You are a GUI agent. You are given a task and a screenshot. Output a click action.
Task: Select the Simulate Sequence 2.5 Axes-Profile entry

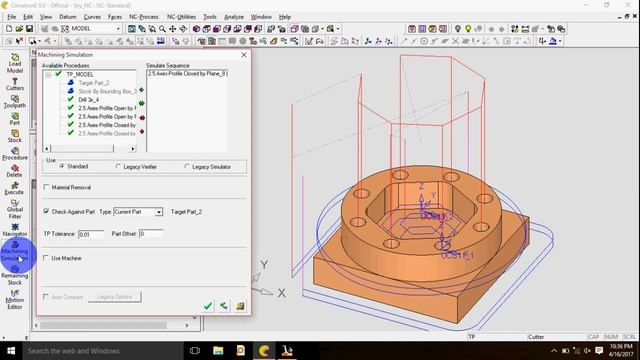pyautogui.click(x=187, y=74)
